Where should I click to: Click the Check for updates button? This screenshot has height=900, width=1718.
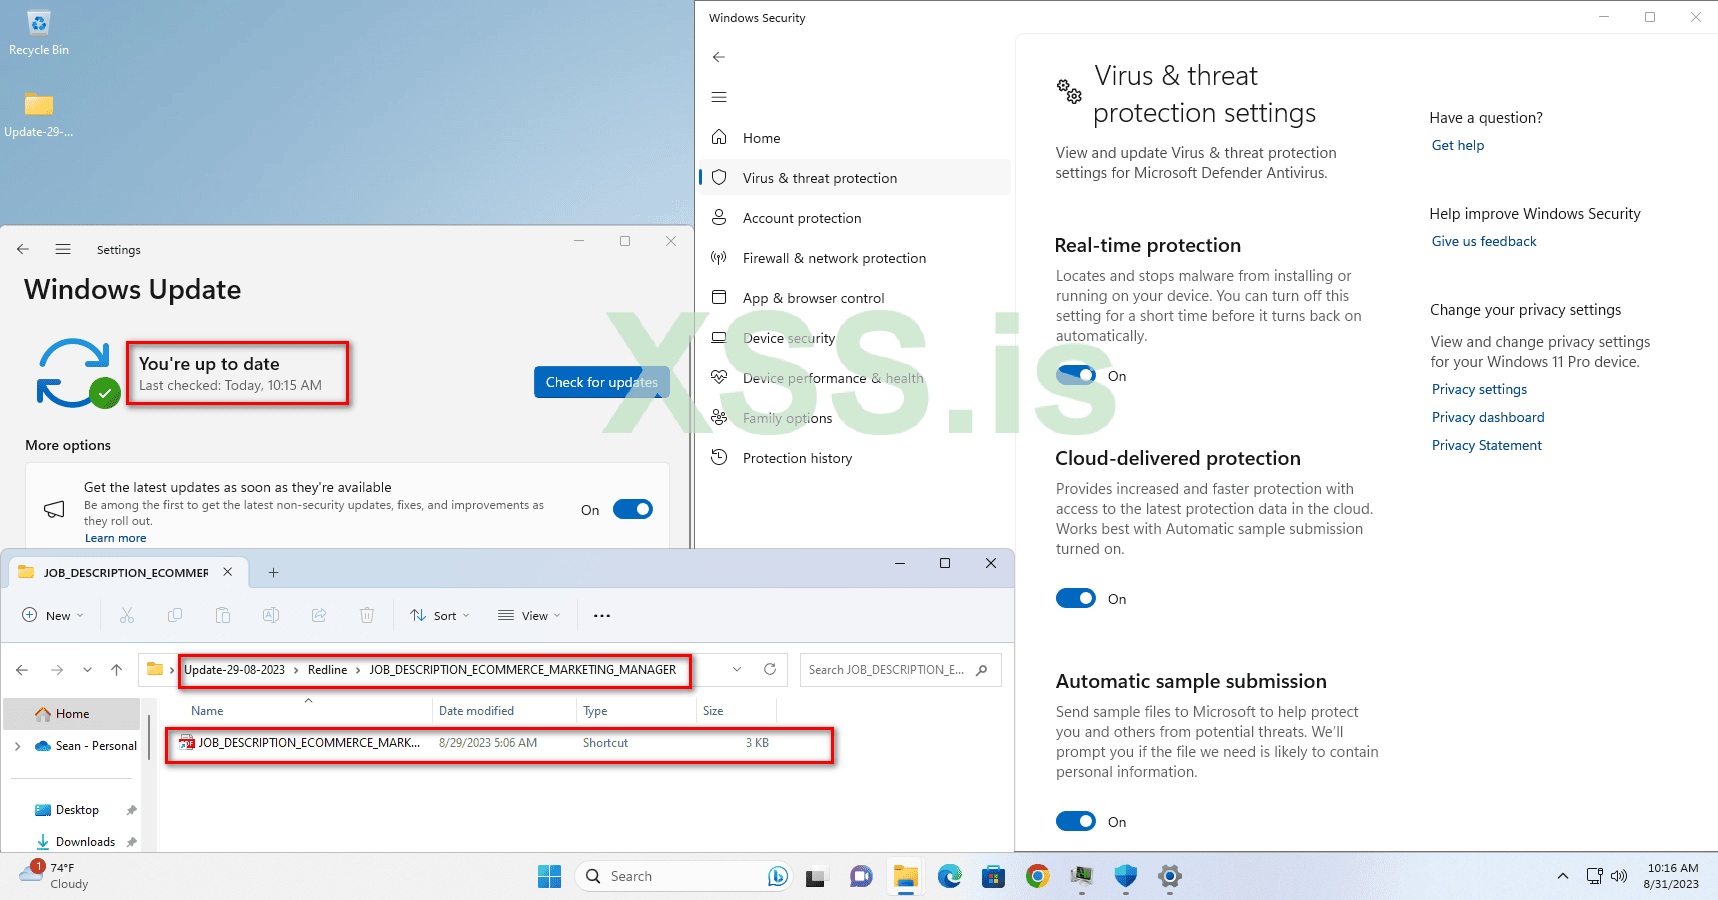point(602,382)
